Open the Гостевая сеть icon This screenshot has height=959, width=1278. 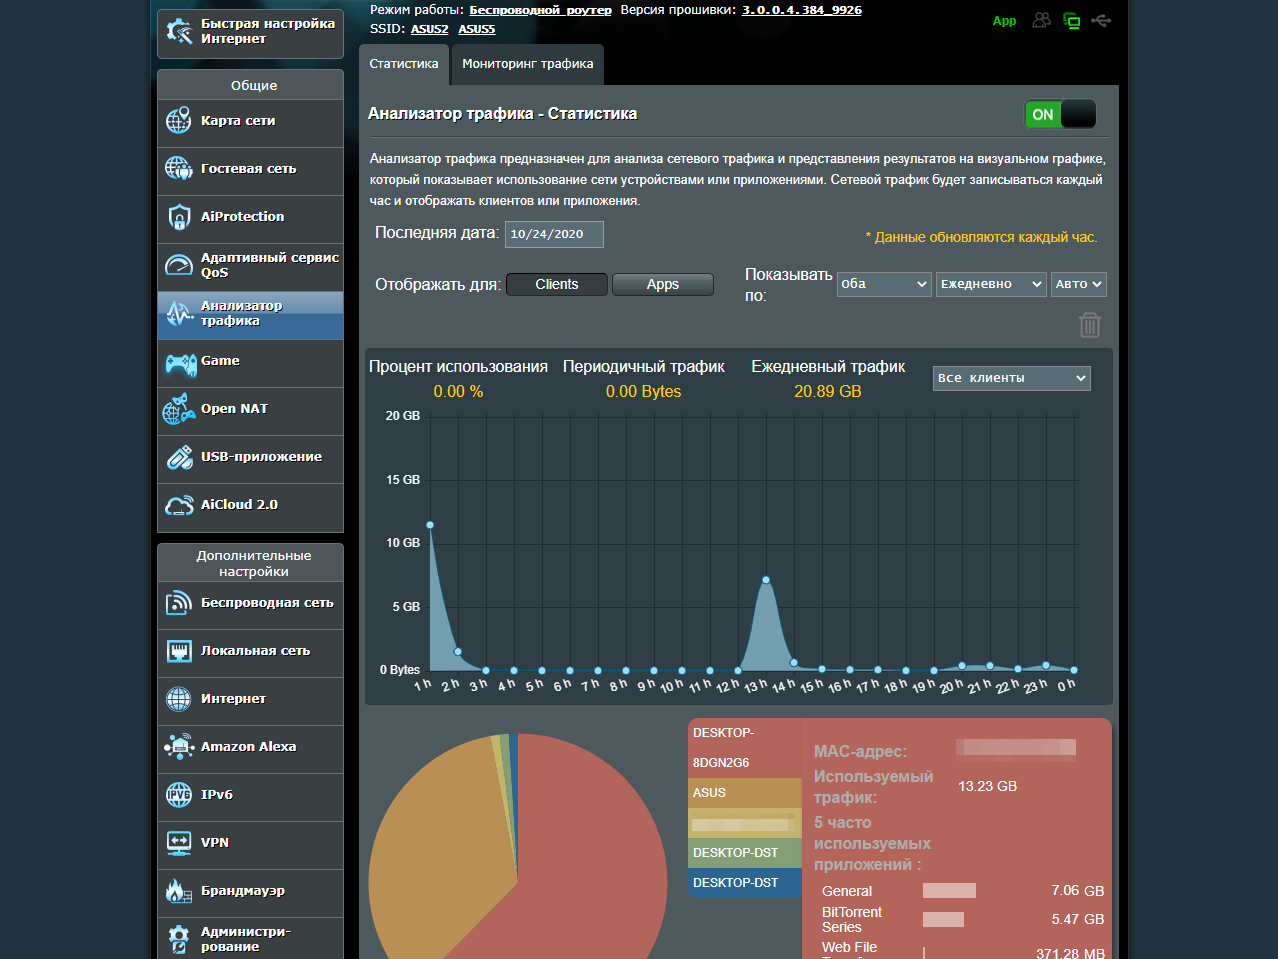click(179, 169)
